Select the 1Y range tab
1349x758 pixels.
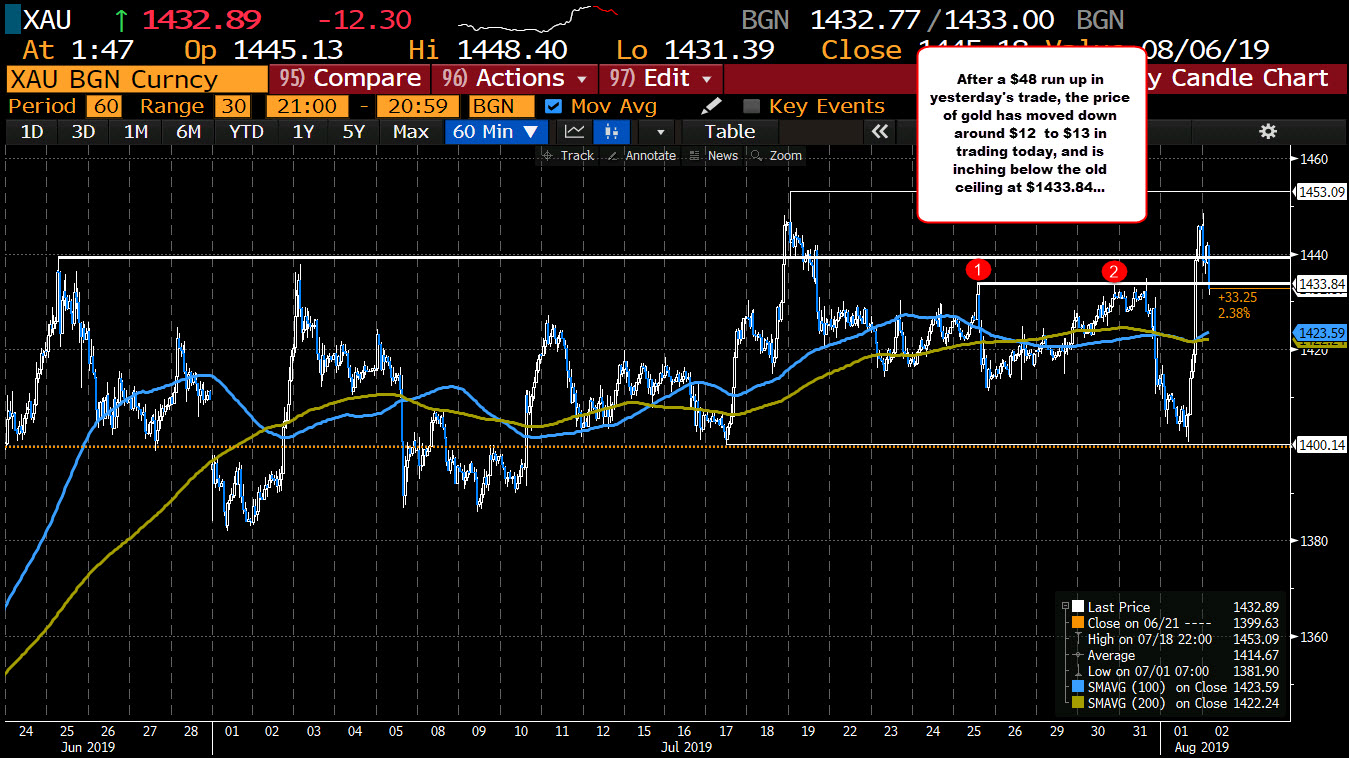[x=302, y=131]
